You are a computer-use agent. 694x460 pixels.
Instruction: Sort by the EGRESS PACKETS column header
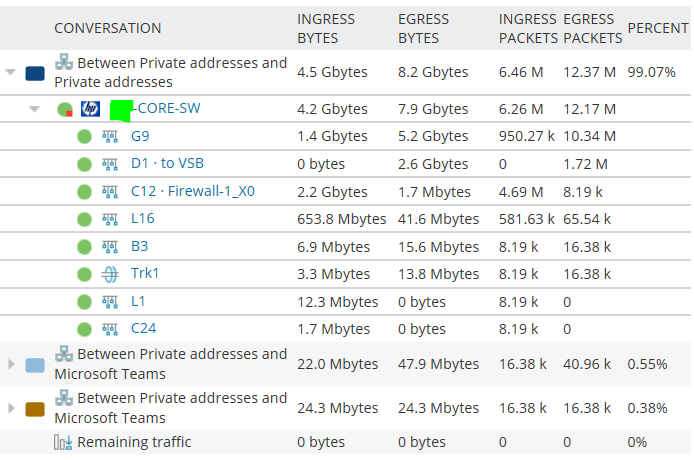point(593,29)
